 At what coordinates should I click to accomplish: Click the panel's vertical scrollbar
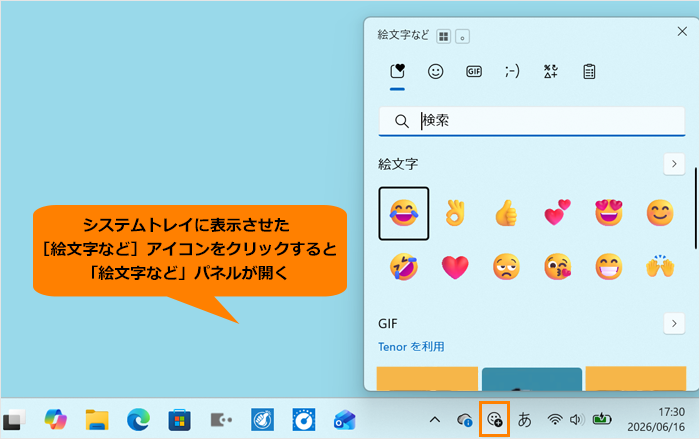pyautogui.click(x=696, y=208)
